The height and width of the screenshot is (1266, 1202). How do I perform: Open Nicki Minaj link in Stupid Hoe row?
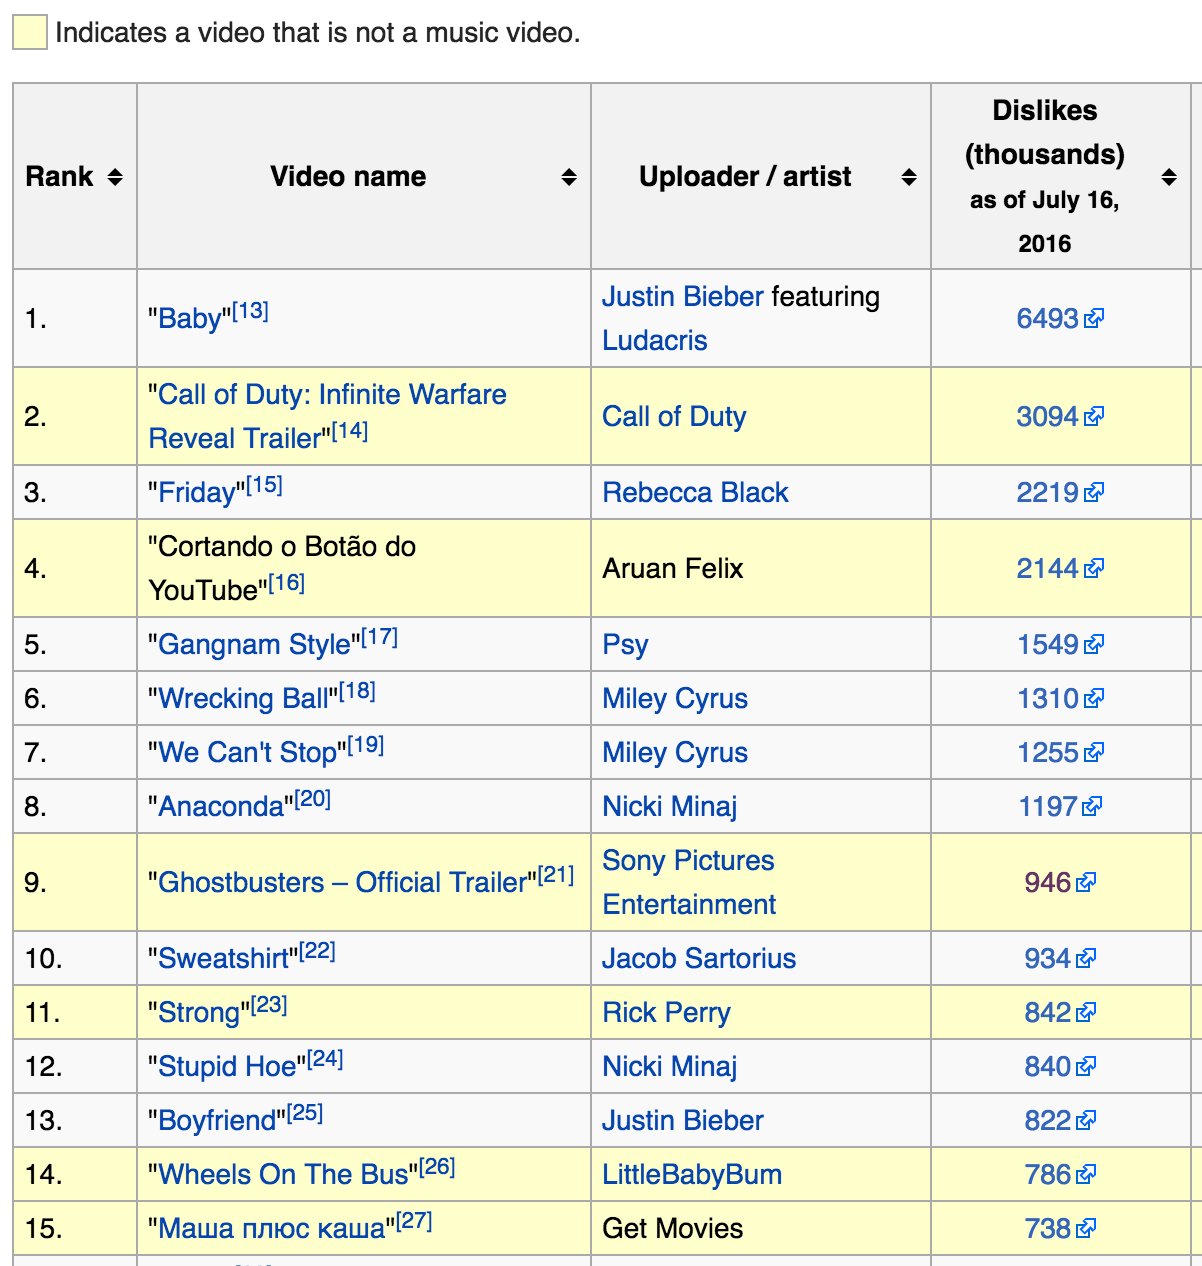[x=670, y=1067]
